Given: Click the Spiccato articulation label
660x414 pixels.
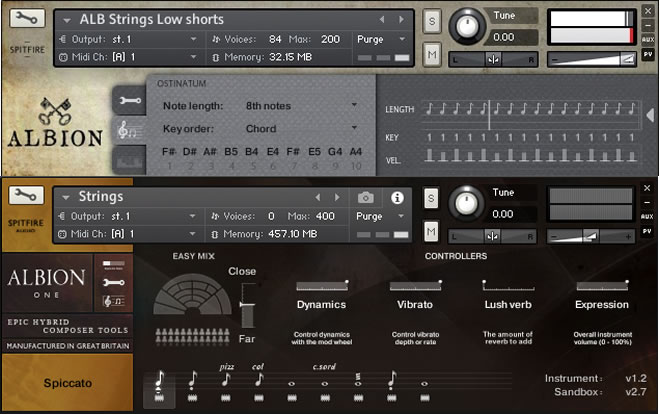Looking at the screenshot, I should click(67, 382).
